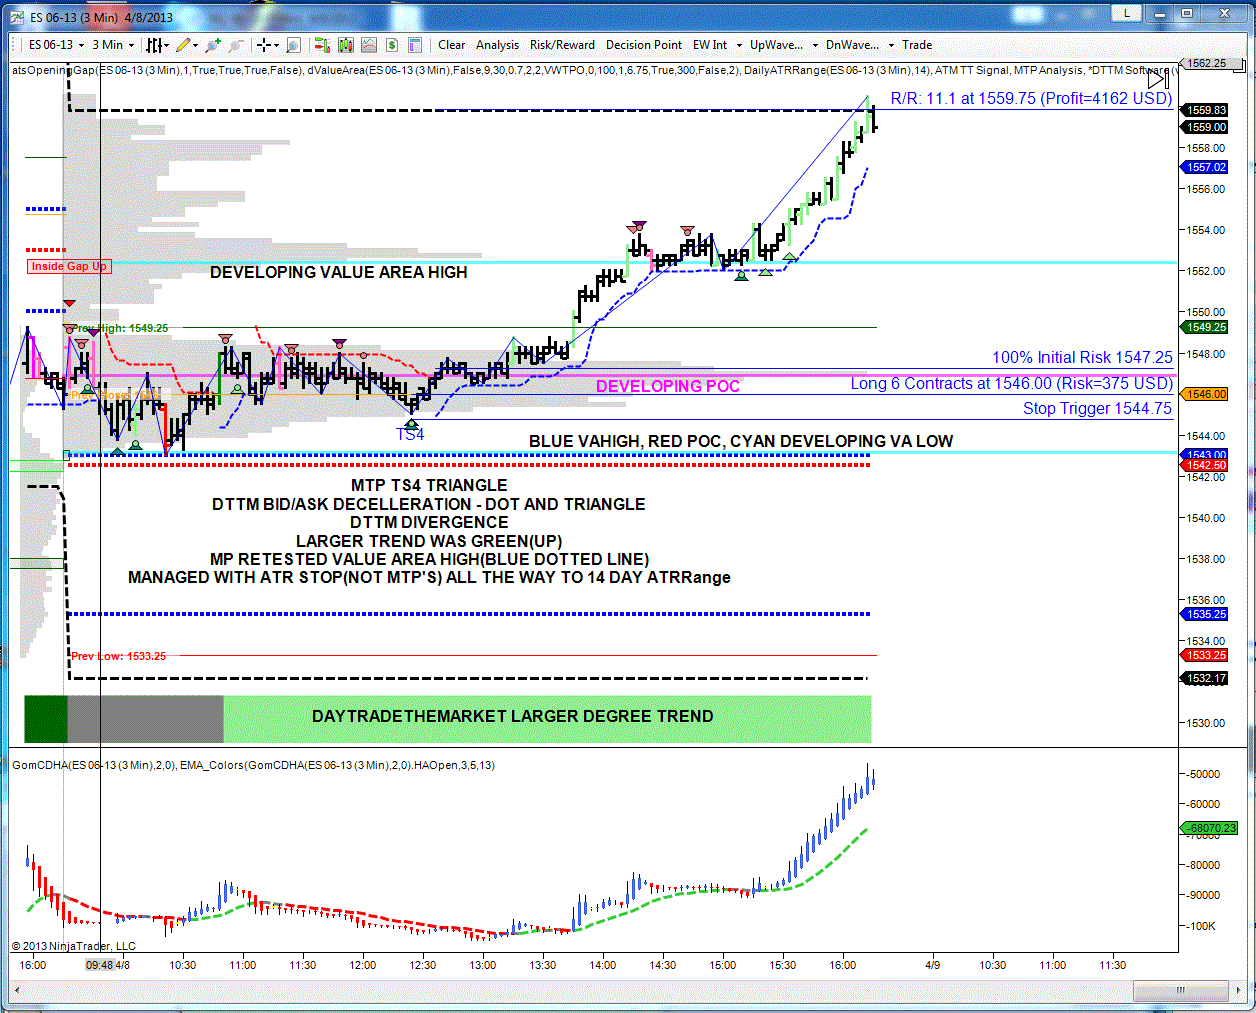Image resolution: width=1256 pixels, height=1013 pixels.
Task: Click the L link button in title bar
Action: click(1127, 13)
